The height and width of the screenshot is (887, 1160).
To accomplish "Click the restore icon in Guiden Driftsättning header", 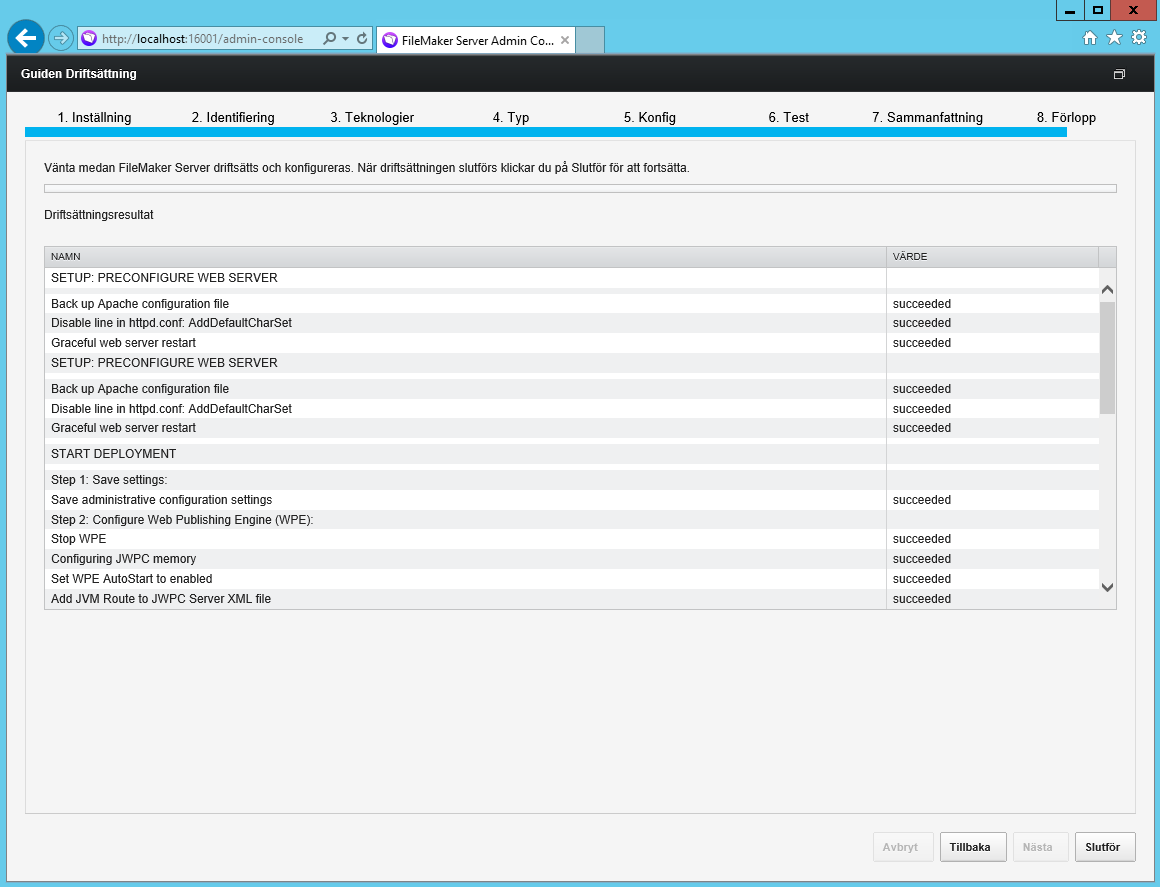I will click(1119, 74).
